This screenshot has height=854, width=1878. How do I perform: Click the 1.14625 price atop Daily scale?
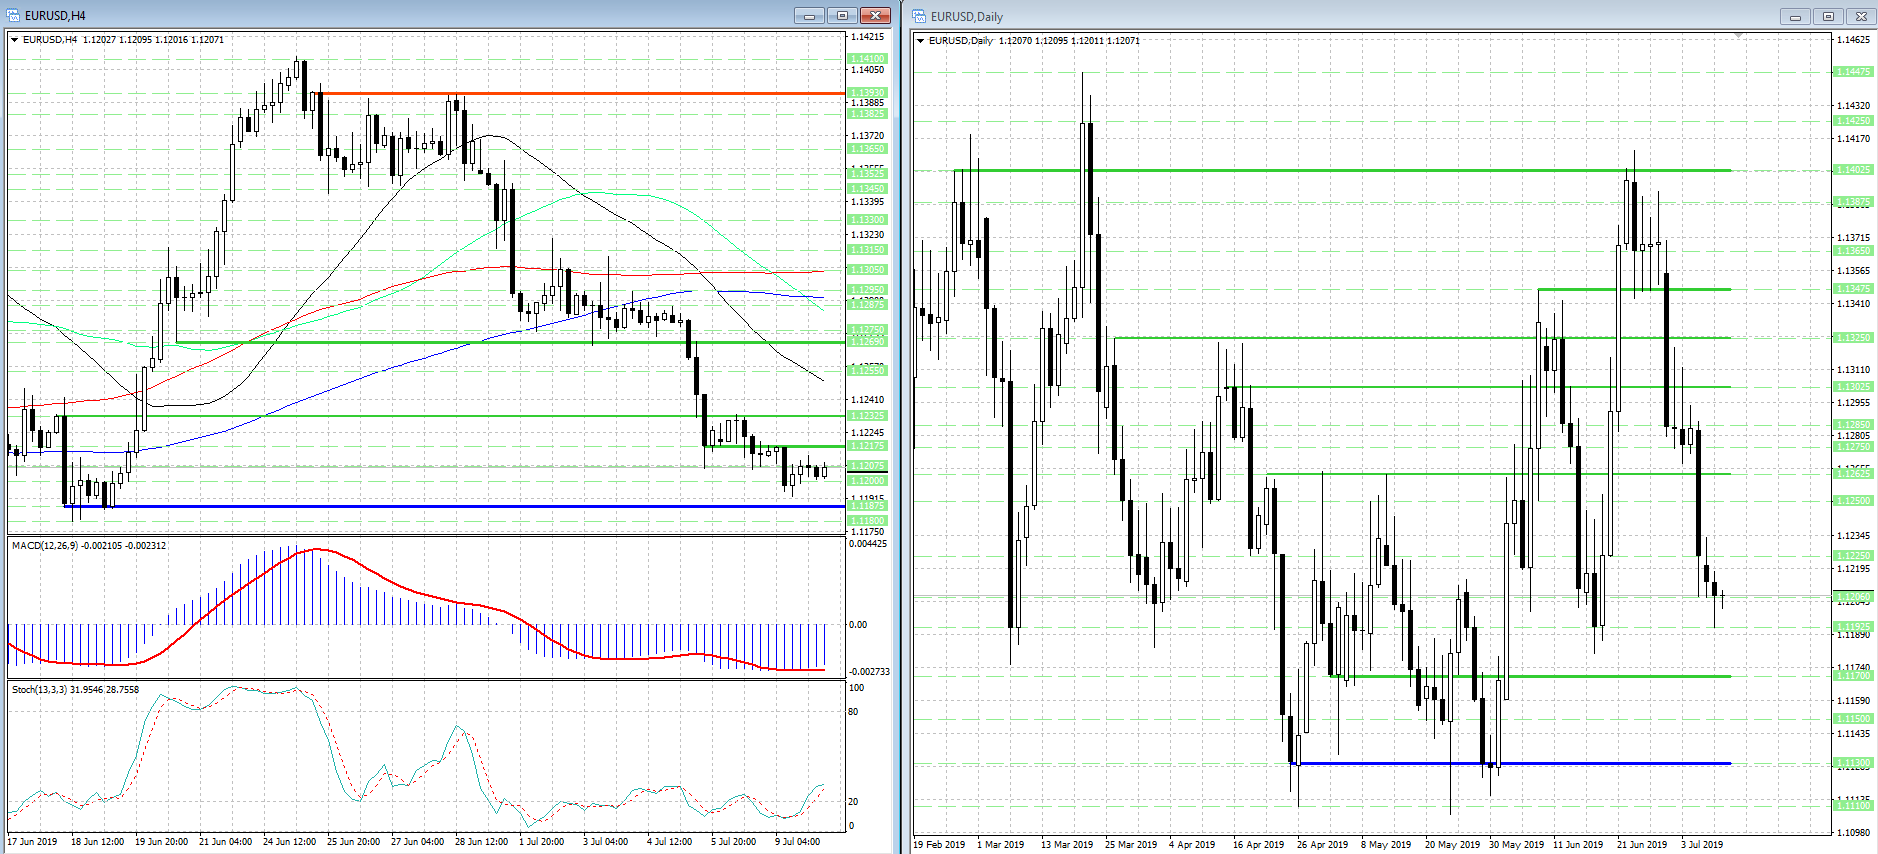[1853, 40]
